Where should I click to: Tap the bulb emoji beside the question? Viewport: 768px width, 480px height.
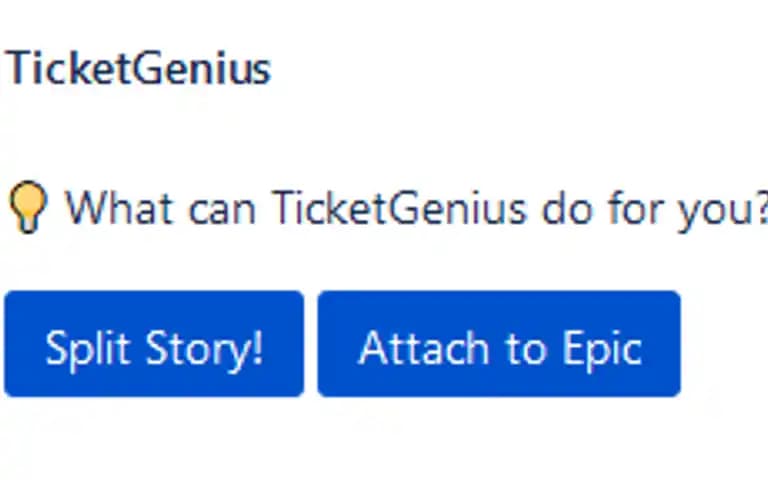(x=28, y=207)
